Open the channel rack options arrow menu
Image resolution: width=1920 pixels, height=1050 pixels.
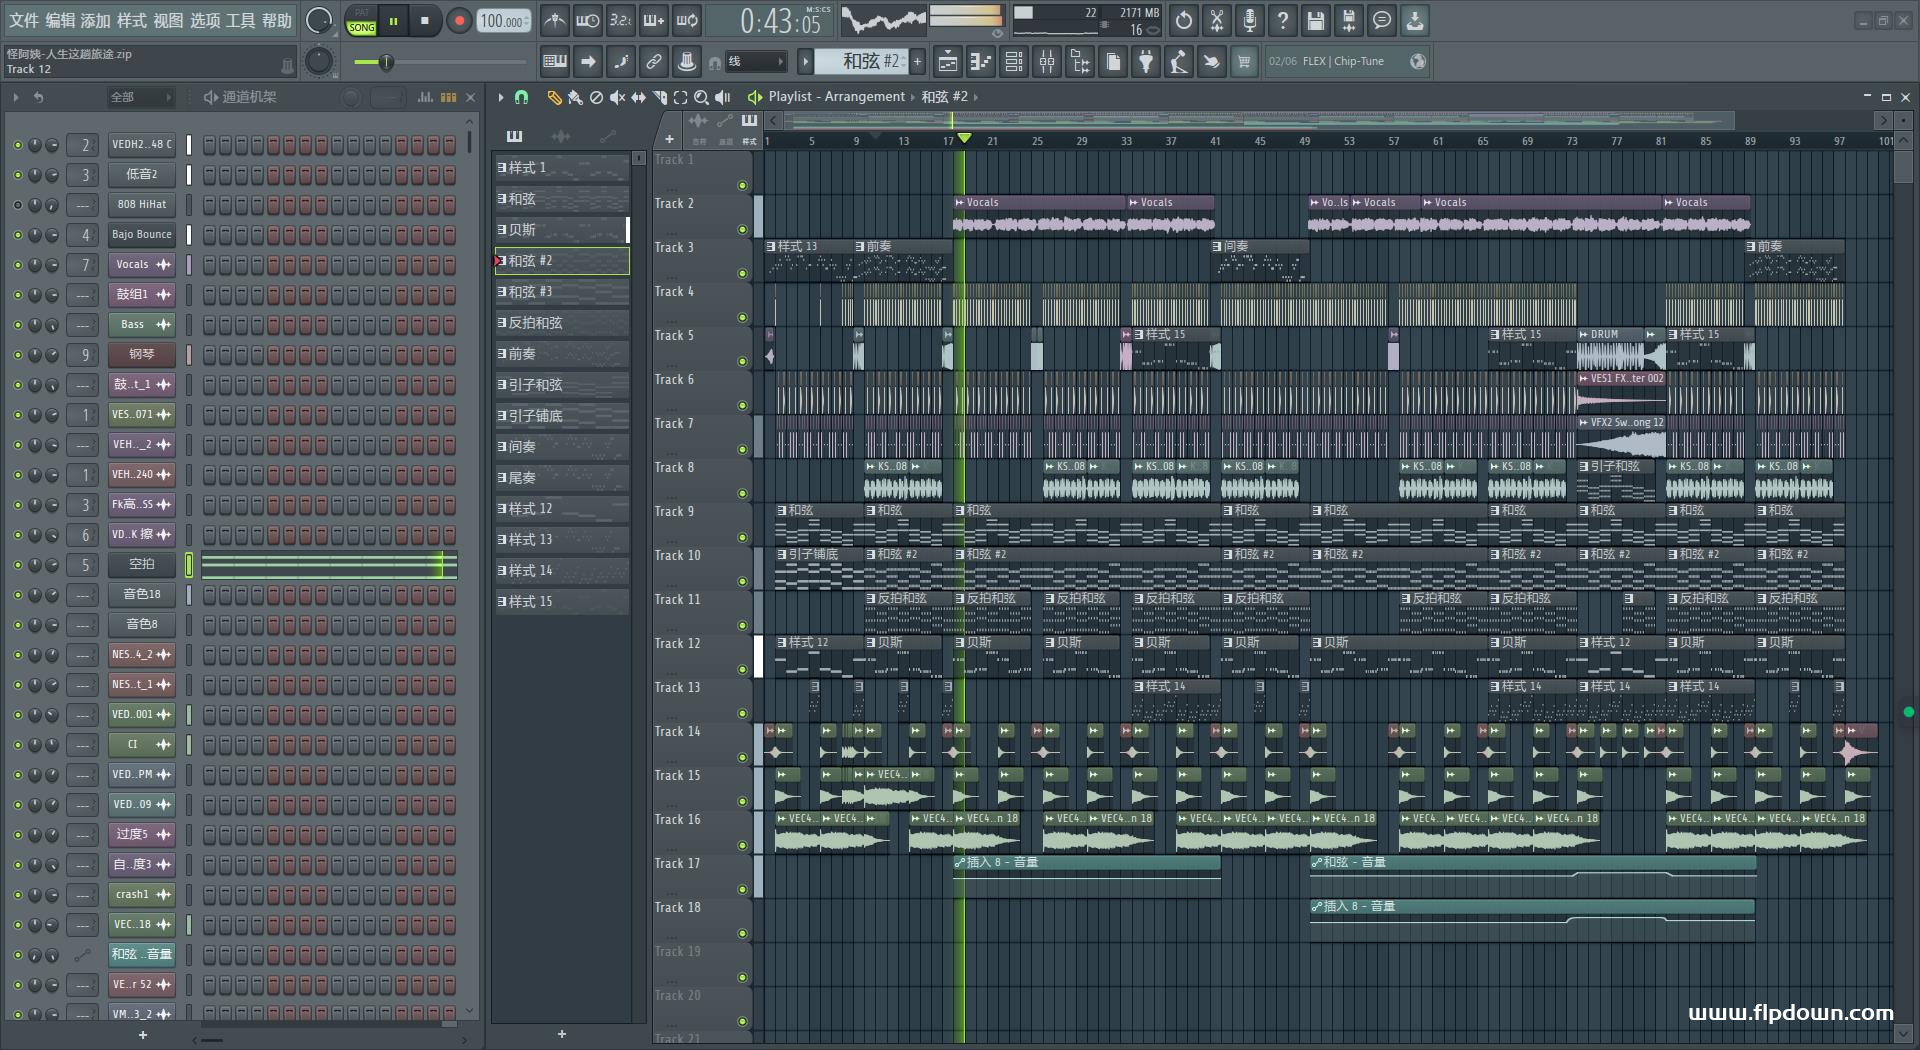[x=16, y=97]
